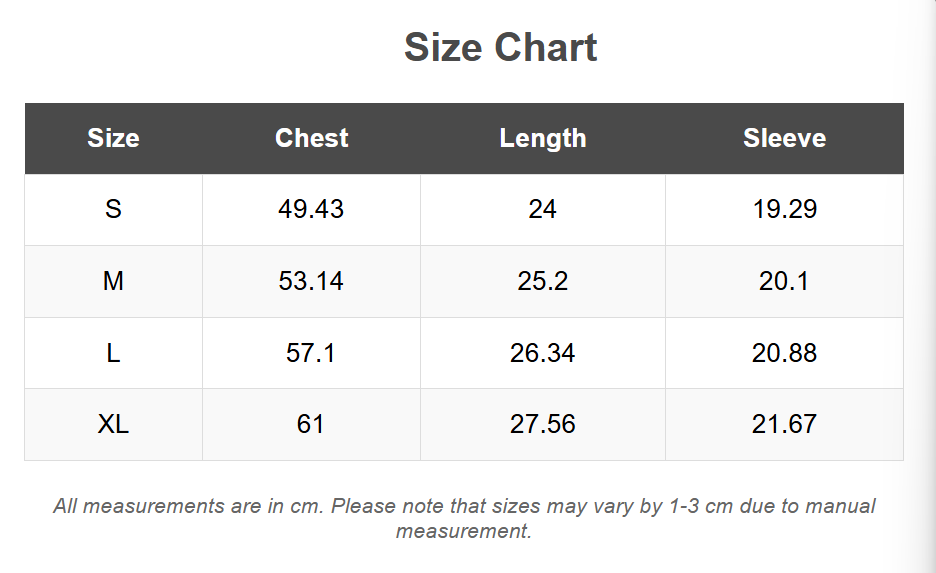Click chest value 57.1
Image resolution: width=936 pixels, height=573 pixels.
click(311, 353)
